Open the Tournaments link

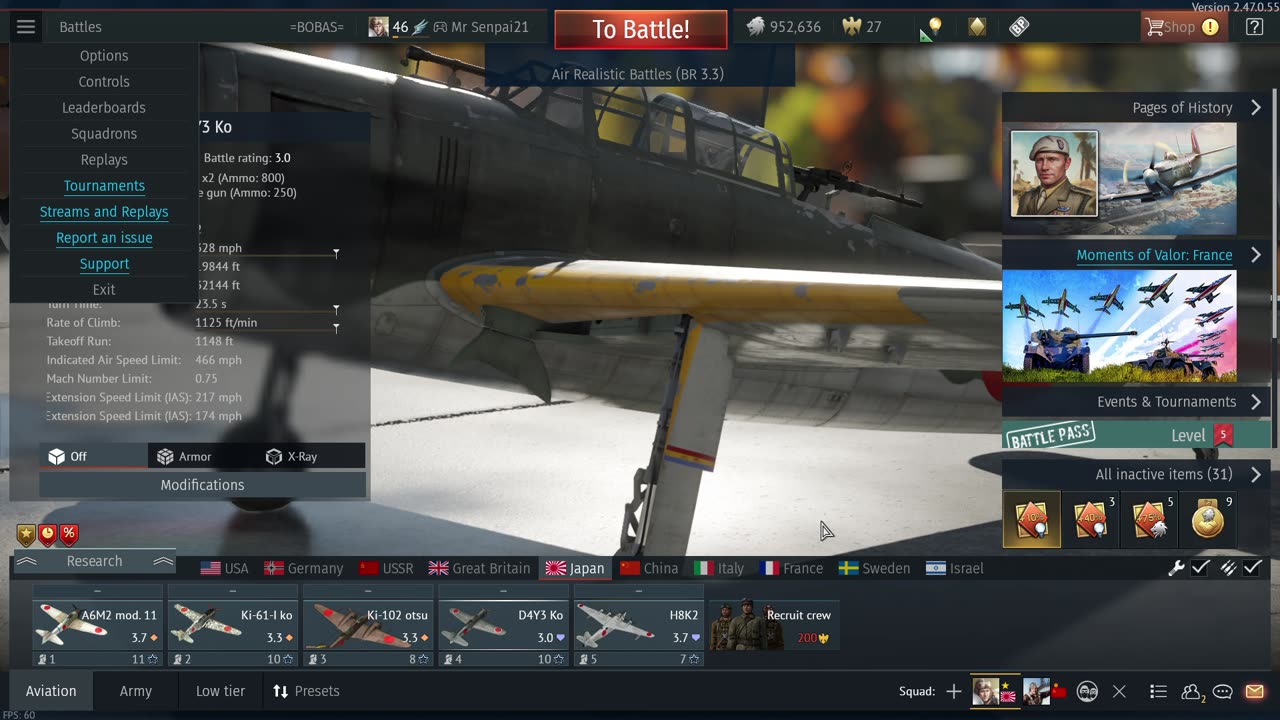pos(104,186)
